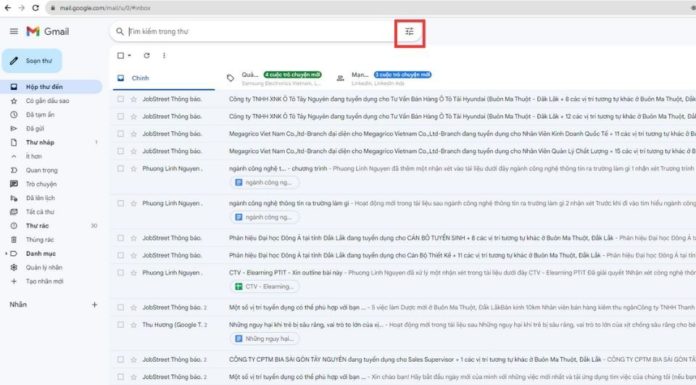696x385 pixels.
Task: Open the three-dot More menu above tabs
Action: pos(164,56)
